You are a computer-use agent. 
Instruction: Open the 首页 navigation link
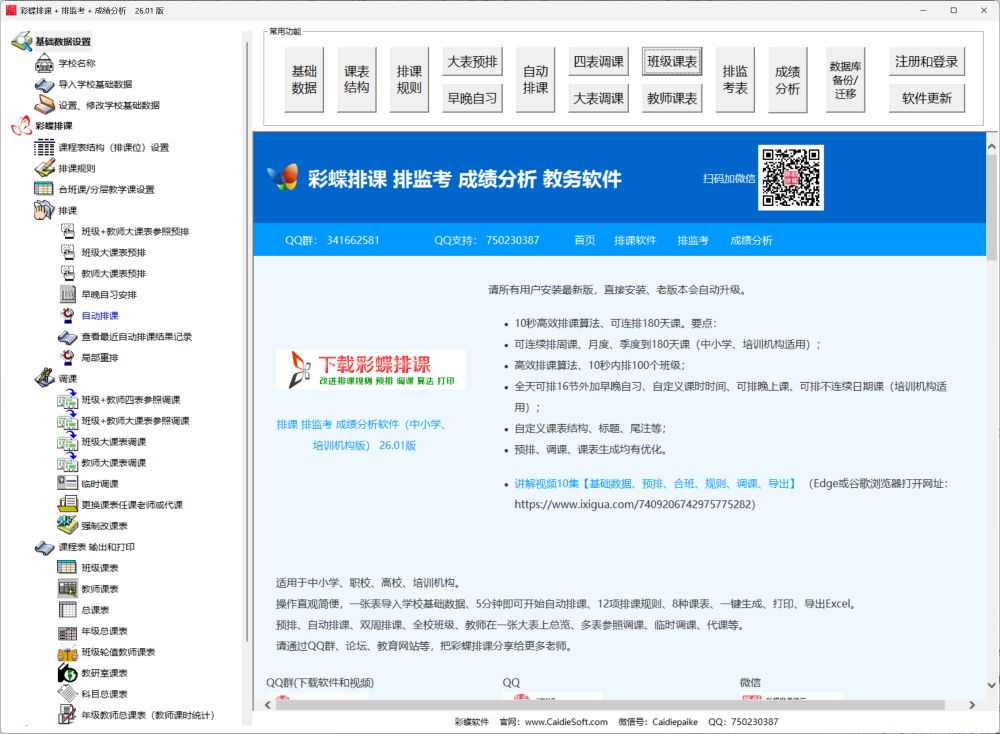point(584,240)
